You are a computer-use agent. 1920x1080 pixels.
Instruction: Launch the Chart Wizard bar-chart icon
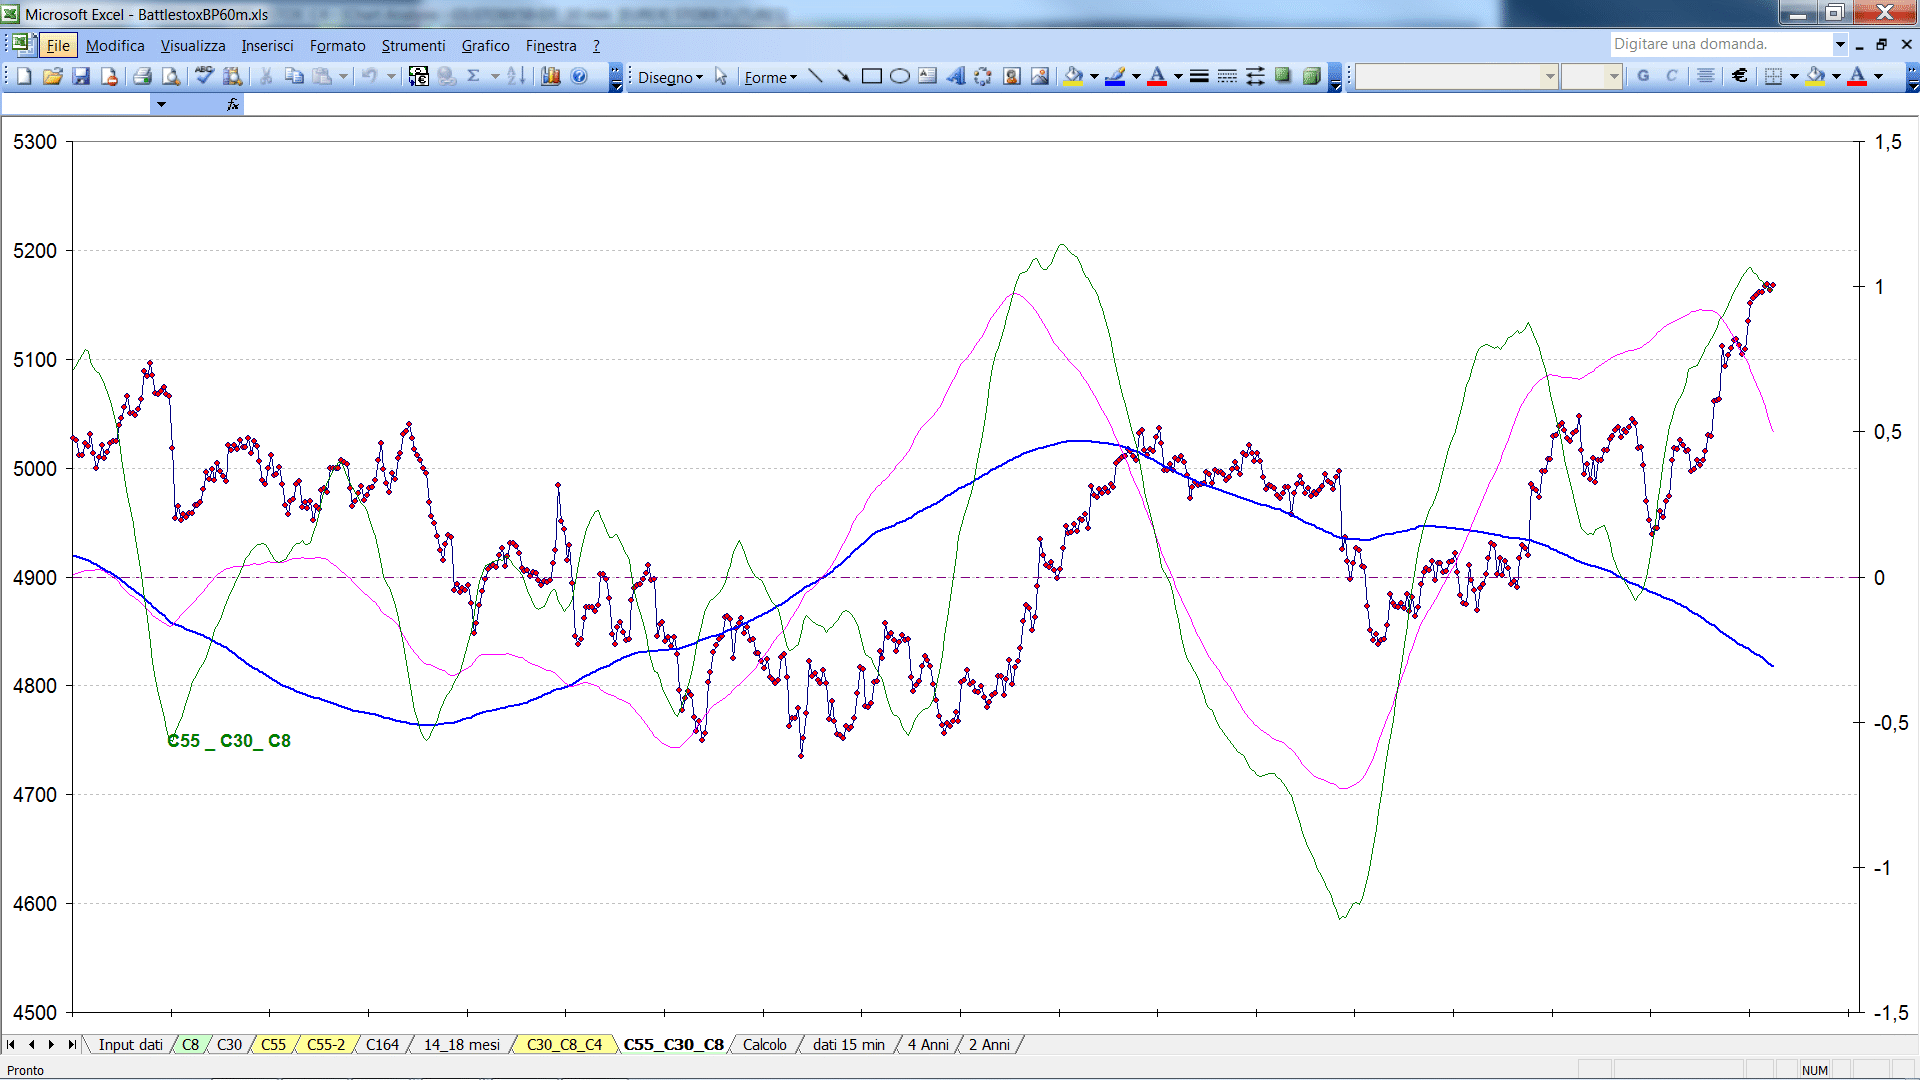pos(550,76)
